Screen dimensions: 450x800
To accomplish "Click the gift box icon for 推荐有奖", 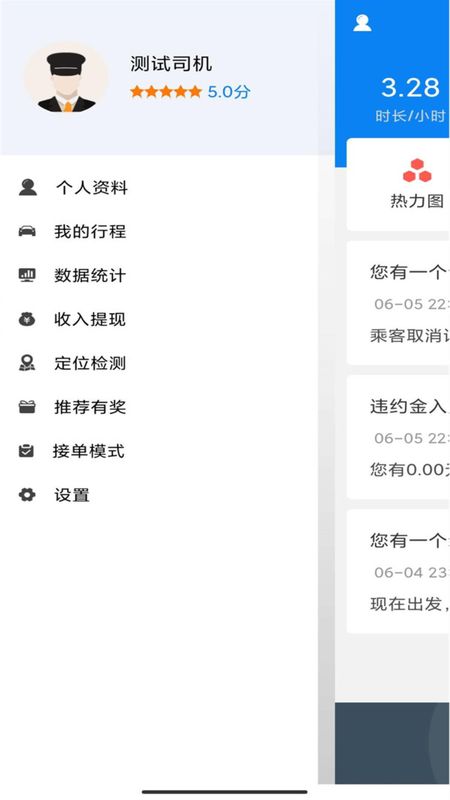I will 27,407.
